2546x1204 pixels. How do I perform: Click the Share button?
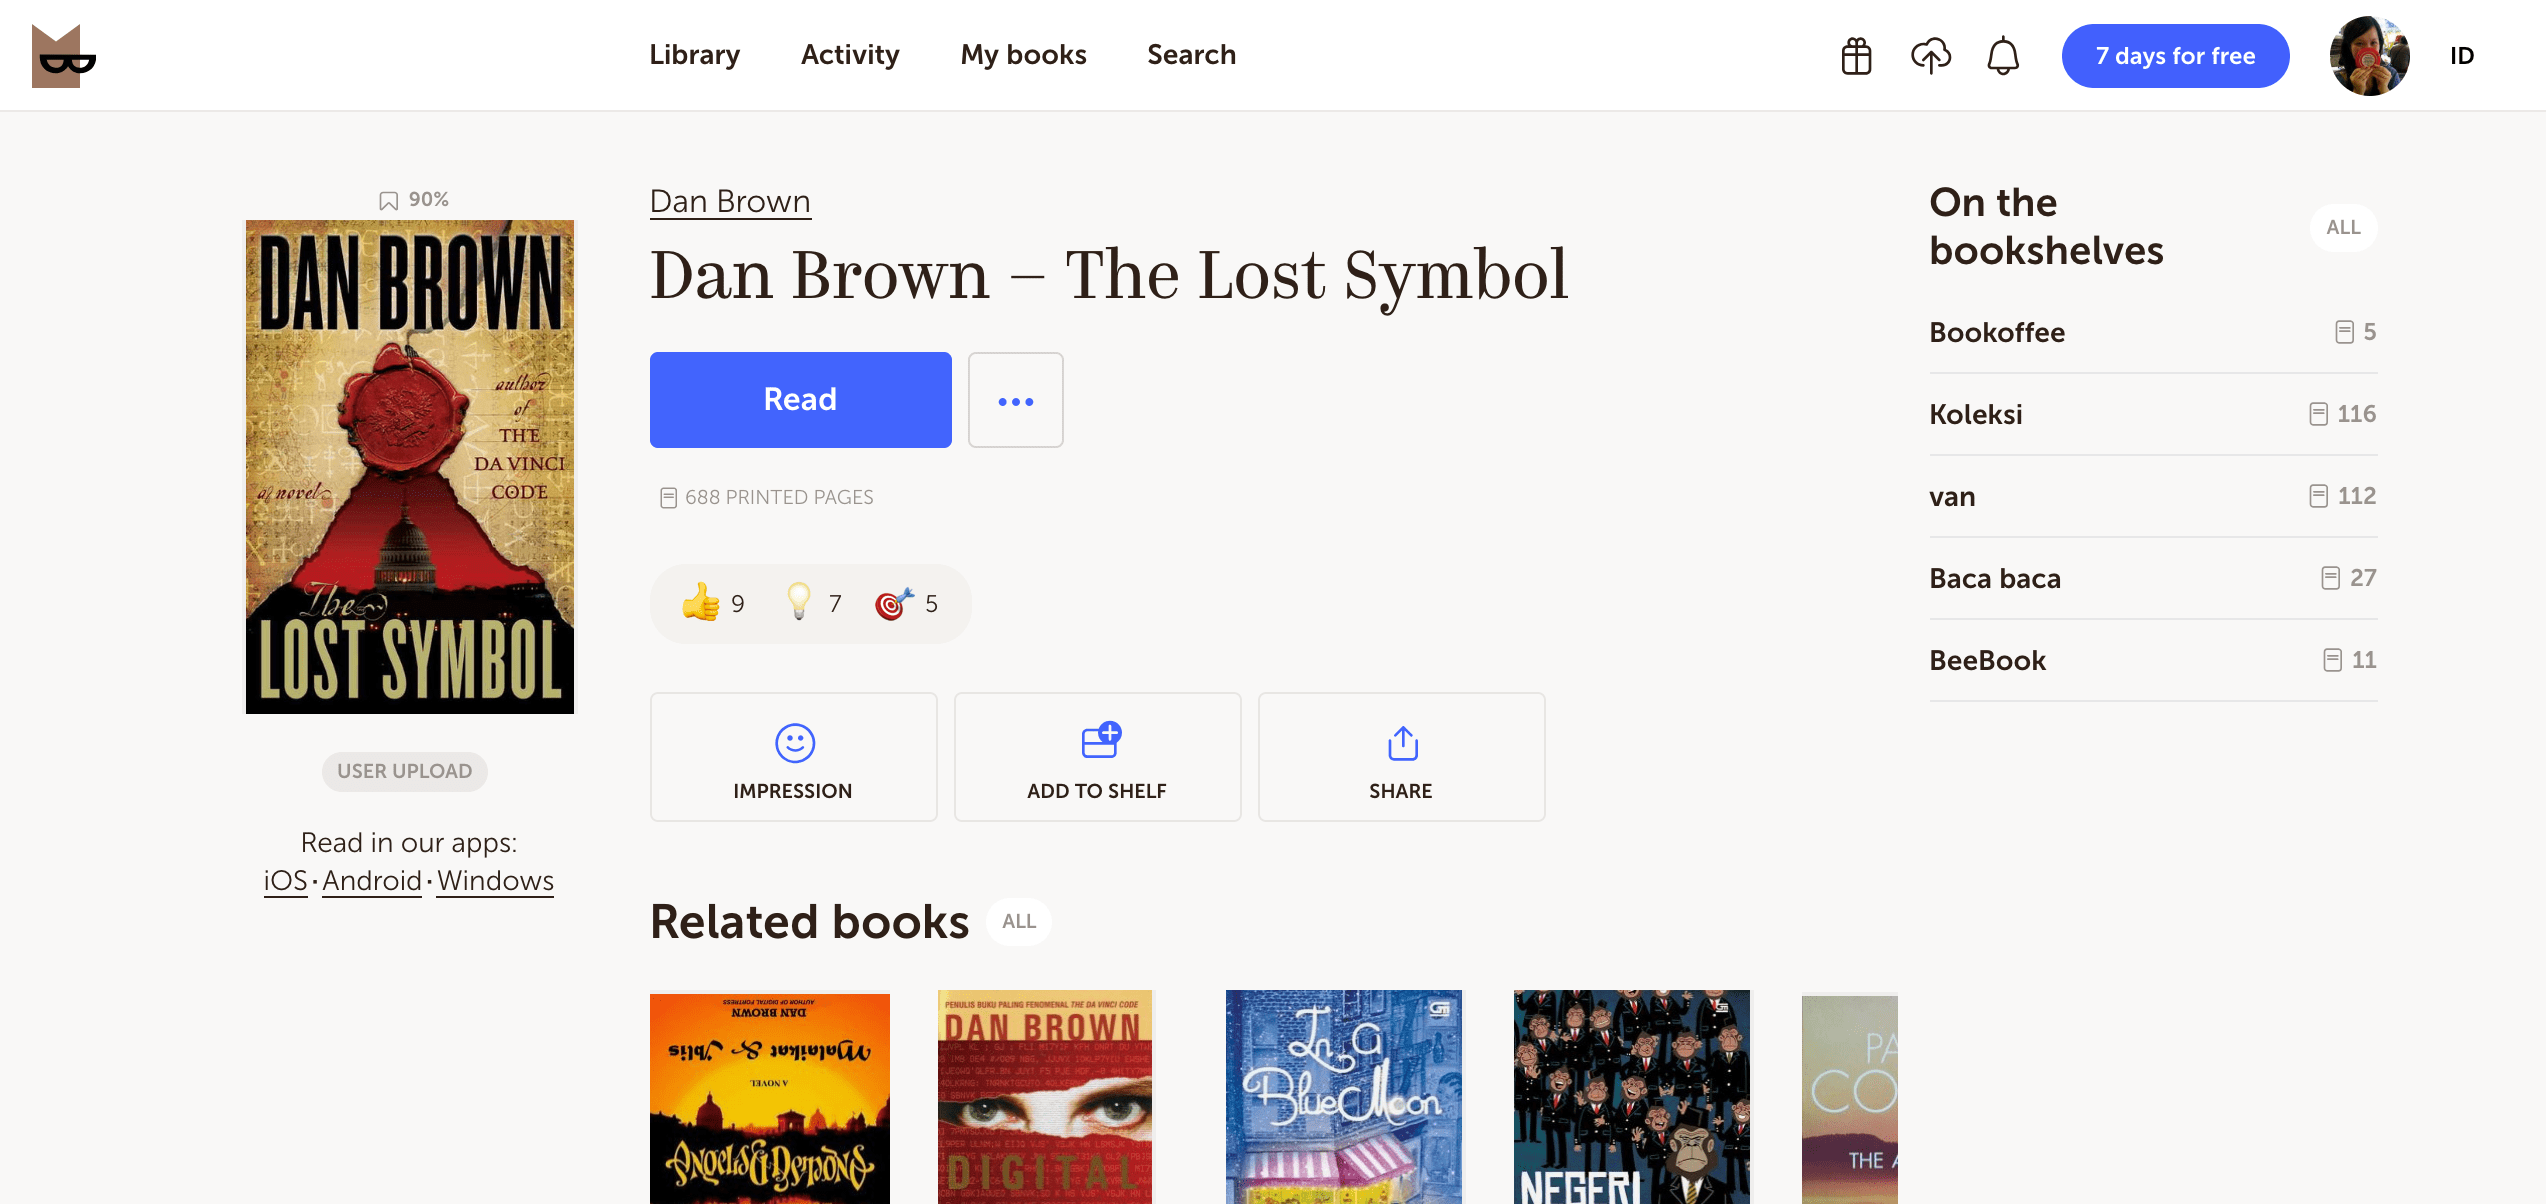[x=1401, y=757]
